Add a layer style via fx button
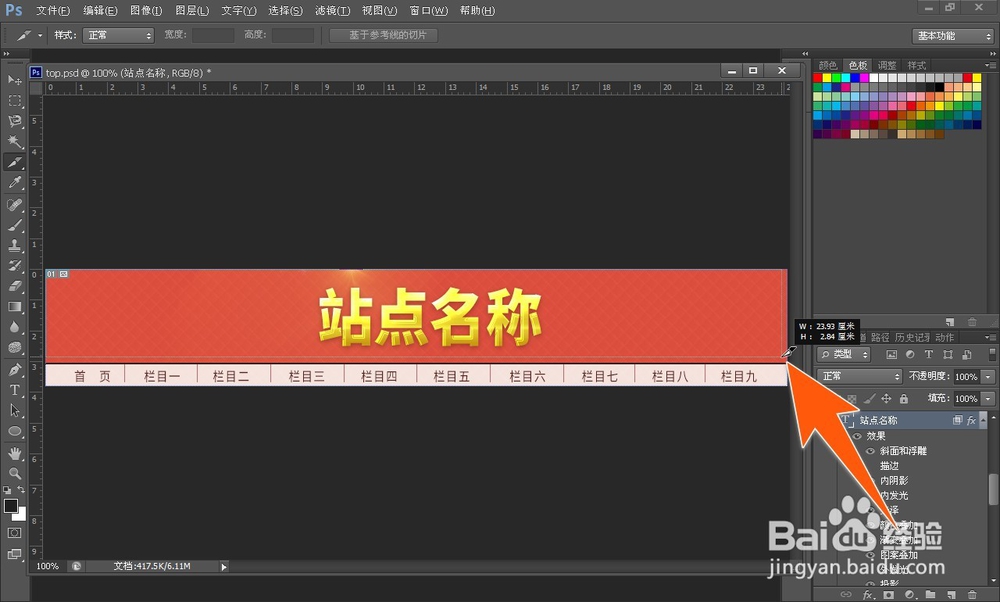 867,594
